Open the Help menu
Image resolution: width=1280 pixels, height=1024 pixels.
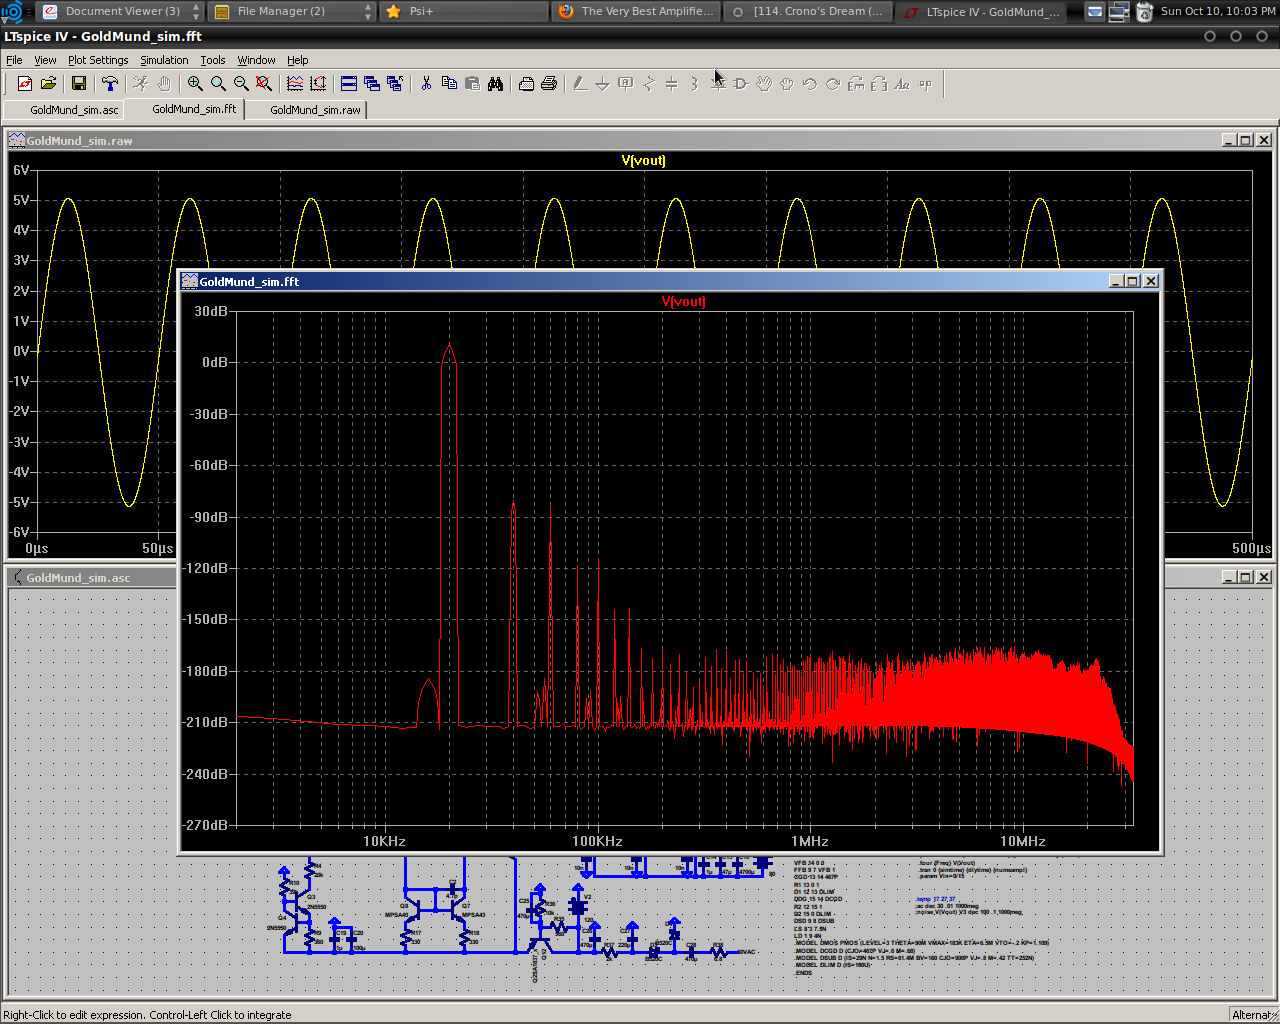pyautogui.click(x=298, y=60)
